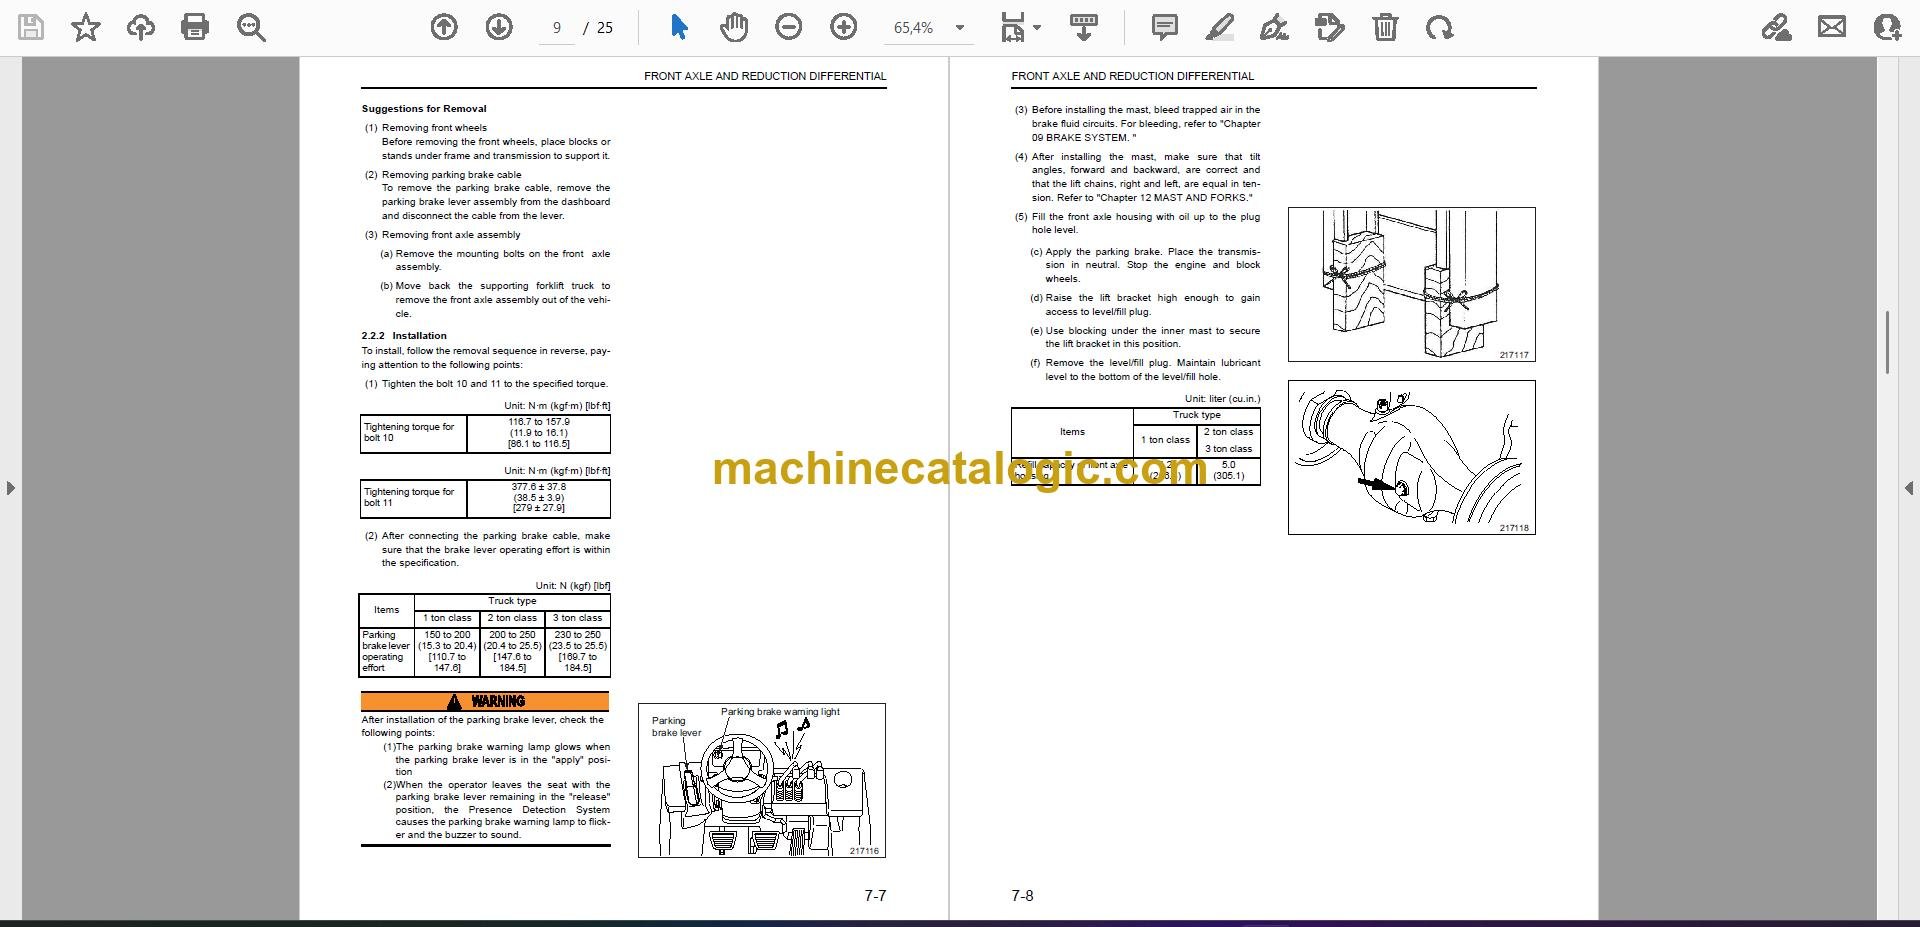Click page number 7-7 footer
The image size is (1920, 927).
point(875,896)
